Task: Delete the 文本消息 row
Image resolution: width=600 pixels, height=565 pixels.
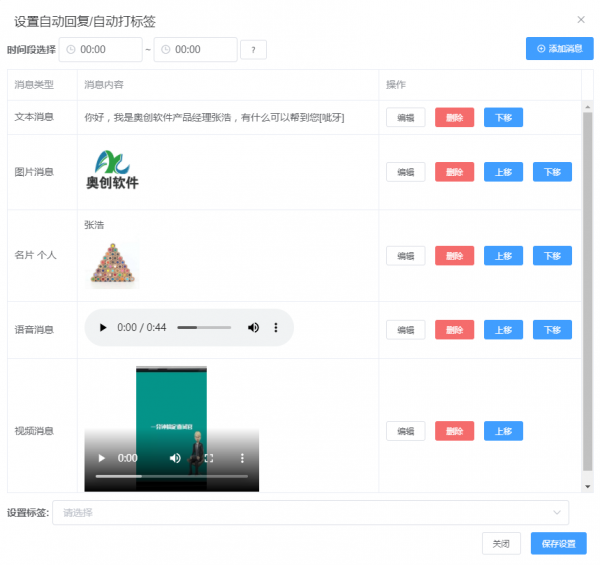Action: [454, 117]
